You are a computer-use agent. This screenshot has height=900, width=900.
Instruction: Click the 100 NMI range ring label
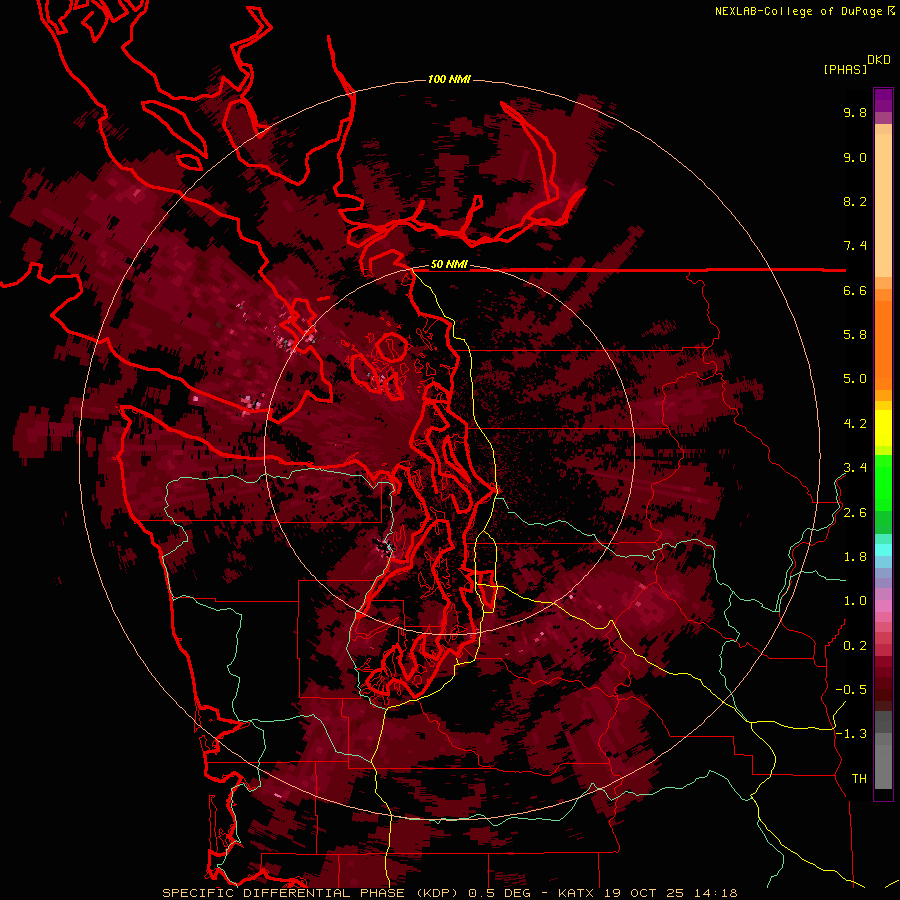click(x=449, y=79)
